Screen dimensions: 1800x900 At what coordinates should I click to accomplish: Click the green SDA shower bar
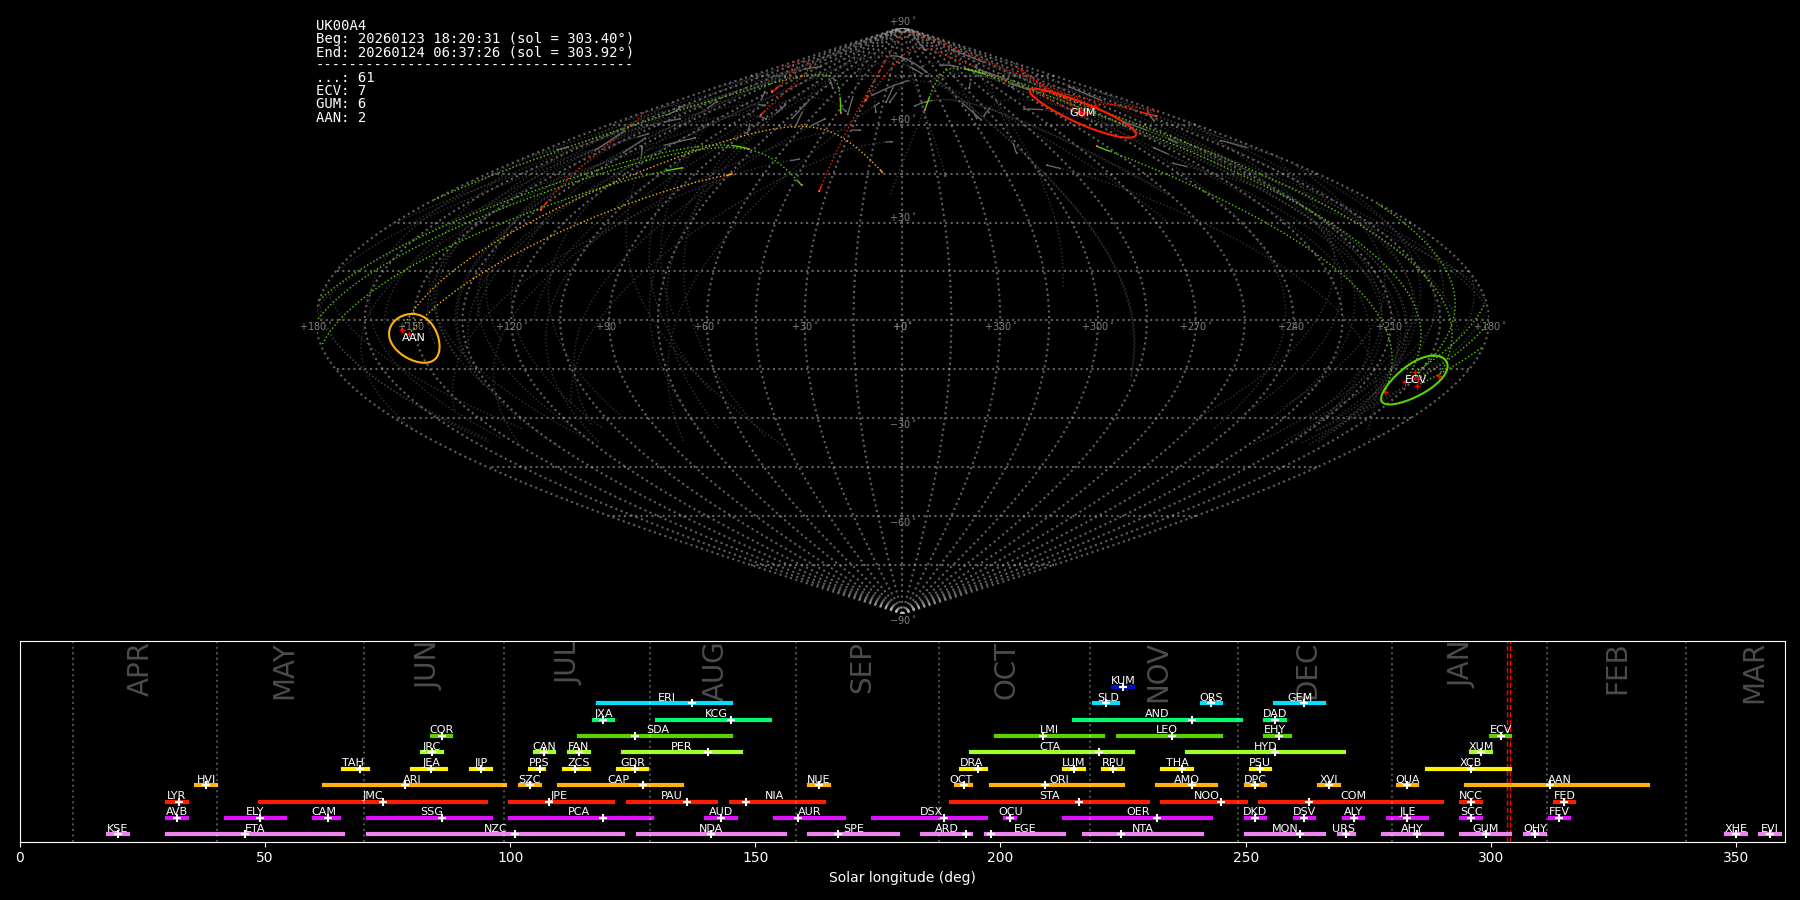click(x=655, y=736)
